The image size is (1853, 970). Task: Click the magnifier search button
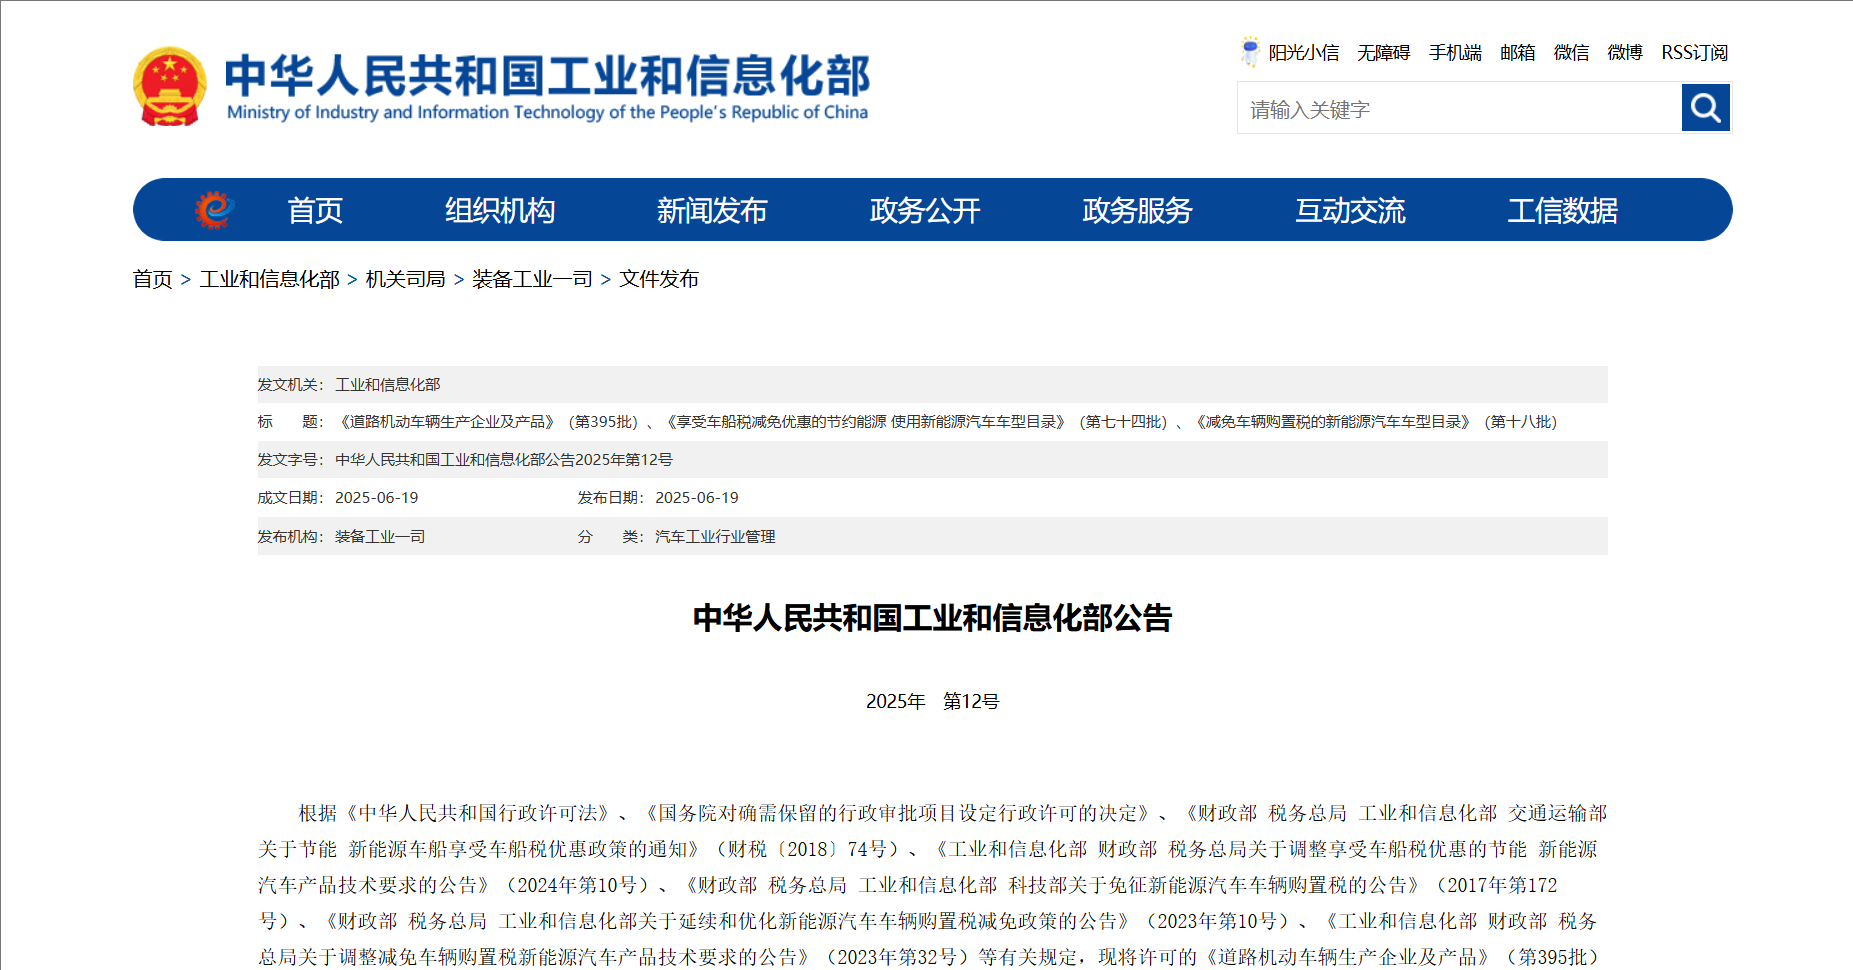coord(1705,108)
